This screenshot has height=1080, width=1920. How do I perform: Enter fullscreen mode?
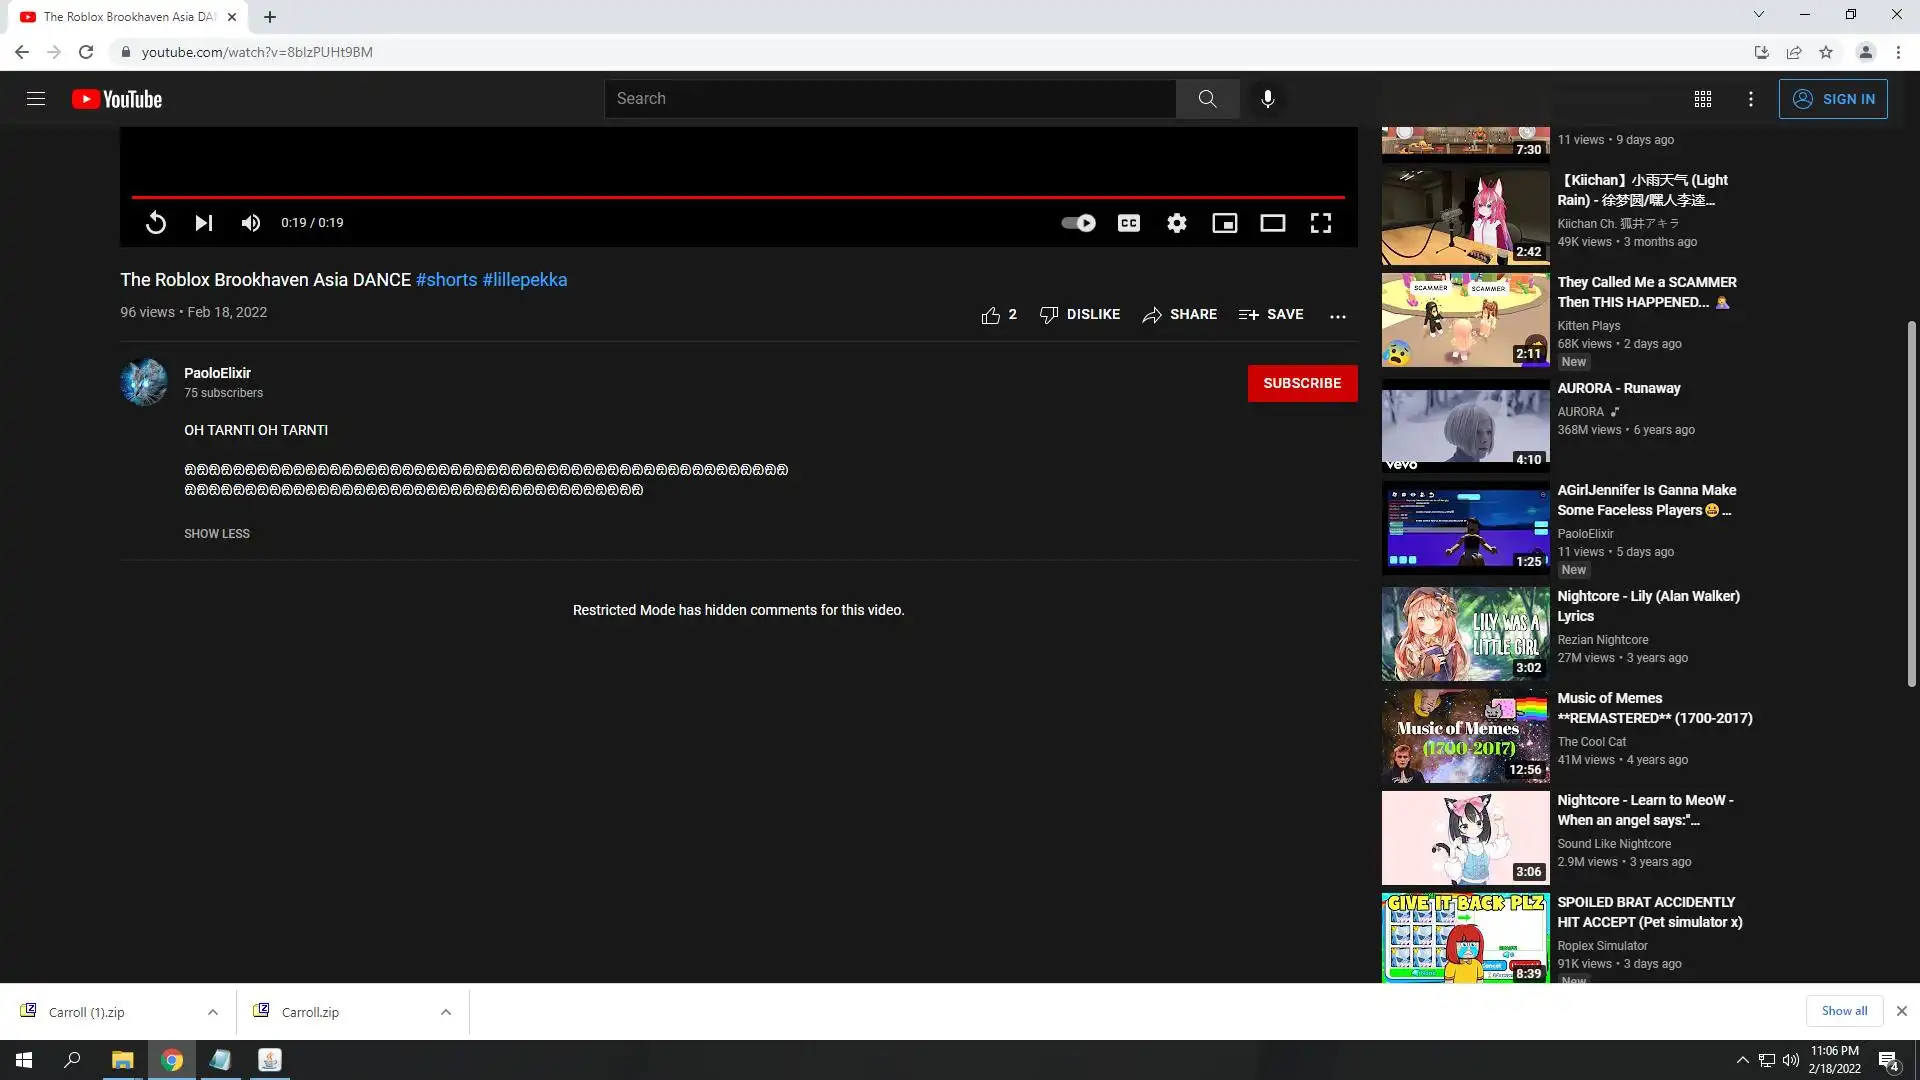(x=1321, y=223)
